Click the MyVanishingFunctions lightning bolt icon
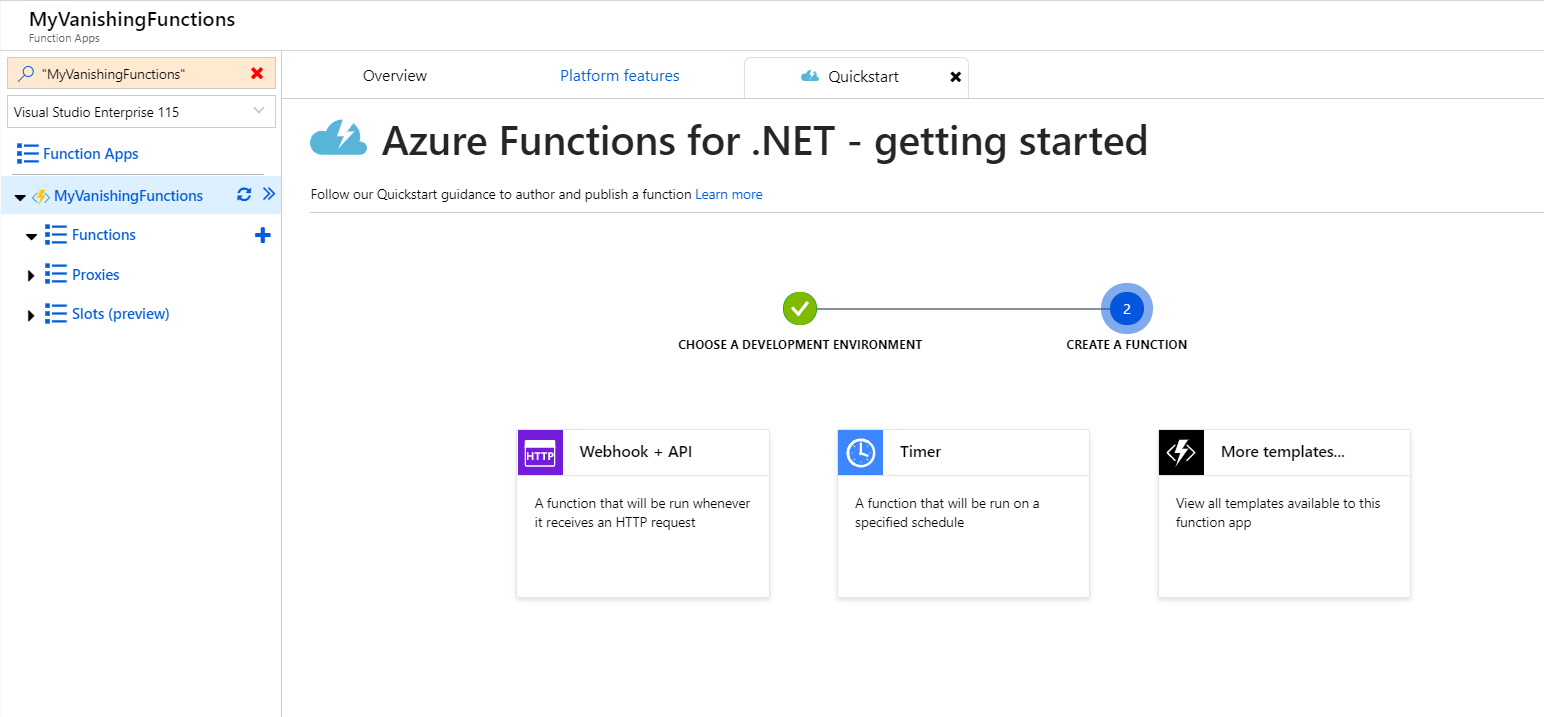The width and height of the screenshot is (1544, 717). [41, 196]
